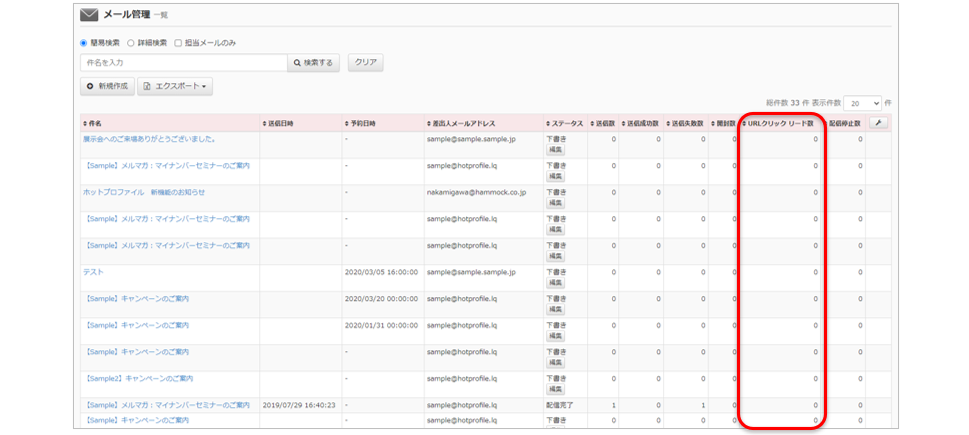Focus the 件名を入力 search field
This screenshot has height=435, width=969.
pos(184,62)
